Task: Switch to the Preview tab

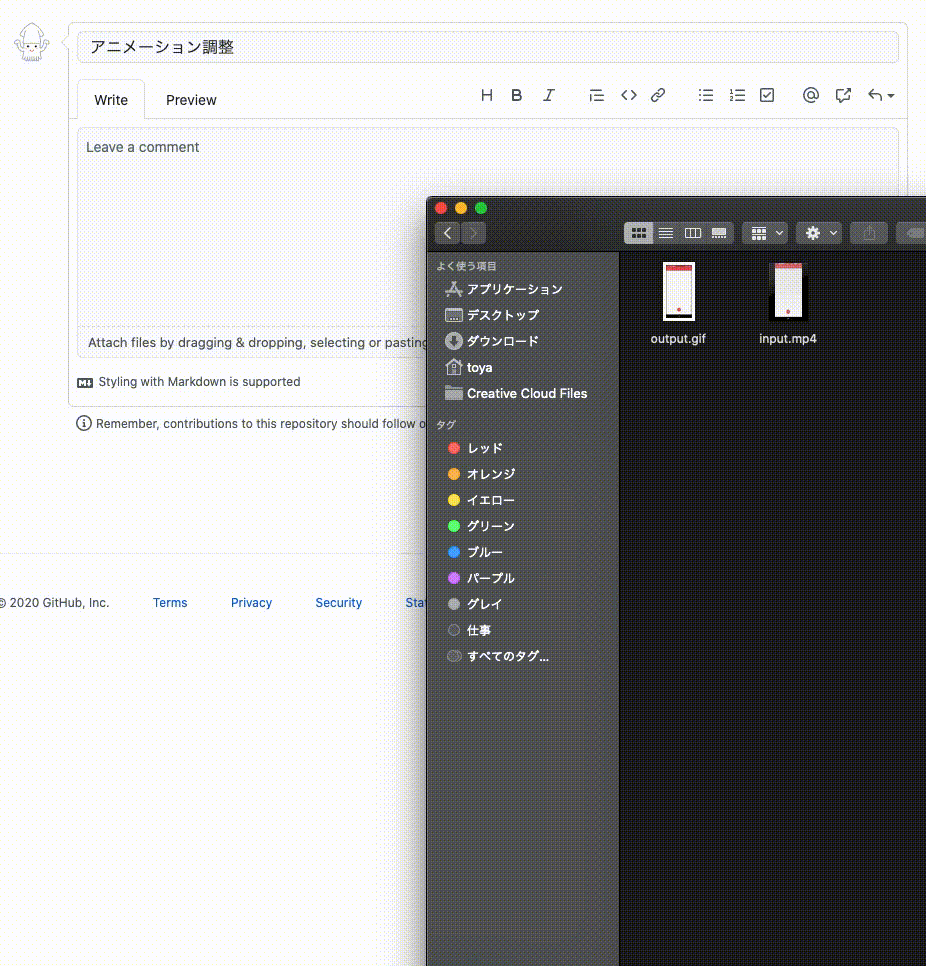Action: click(x=191, y=100)
